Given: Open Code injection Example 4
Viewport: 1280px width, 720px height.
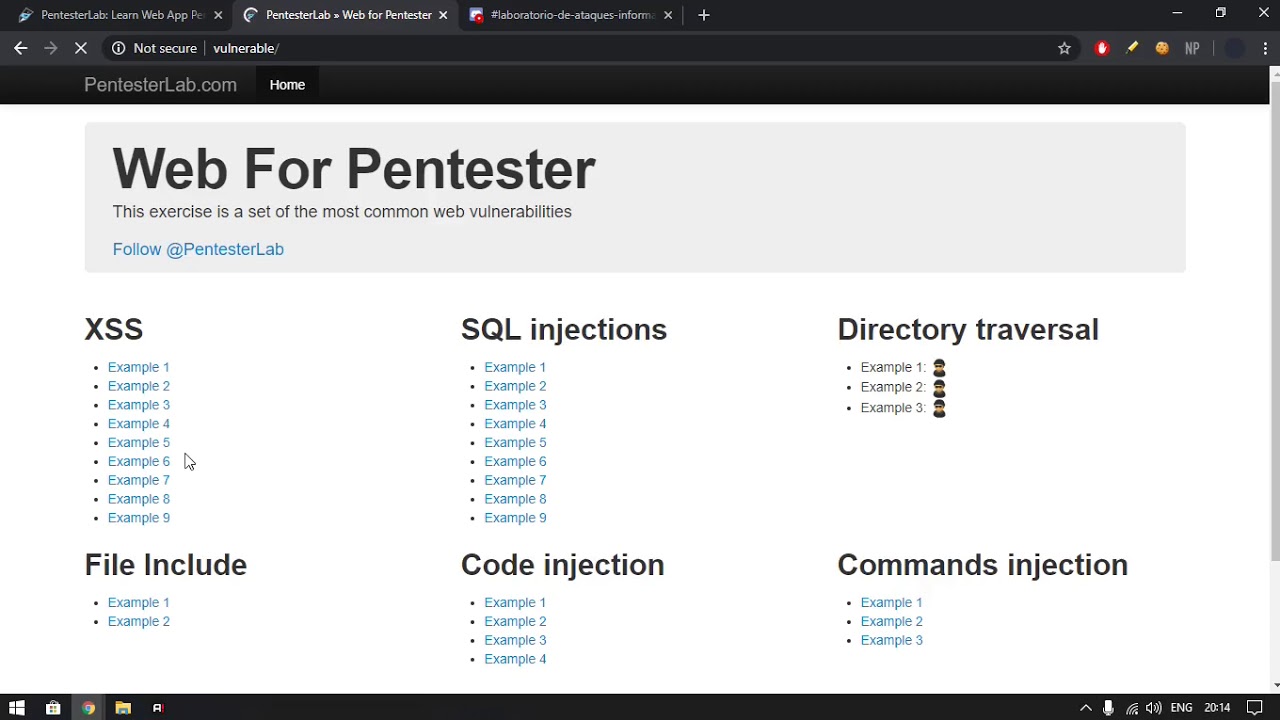Looking at the screenshot, I should click(515, 659).
